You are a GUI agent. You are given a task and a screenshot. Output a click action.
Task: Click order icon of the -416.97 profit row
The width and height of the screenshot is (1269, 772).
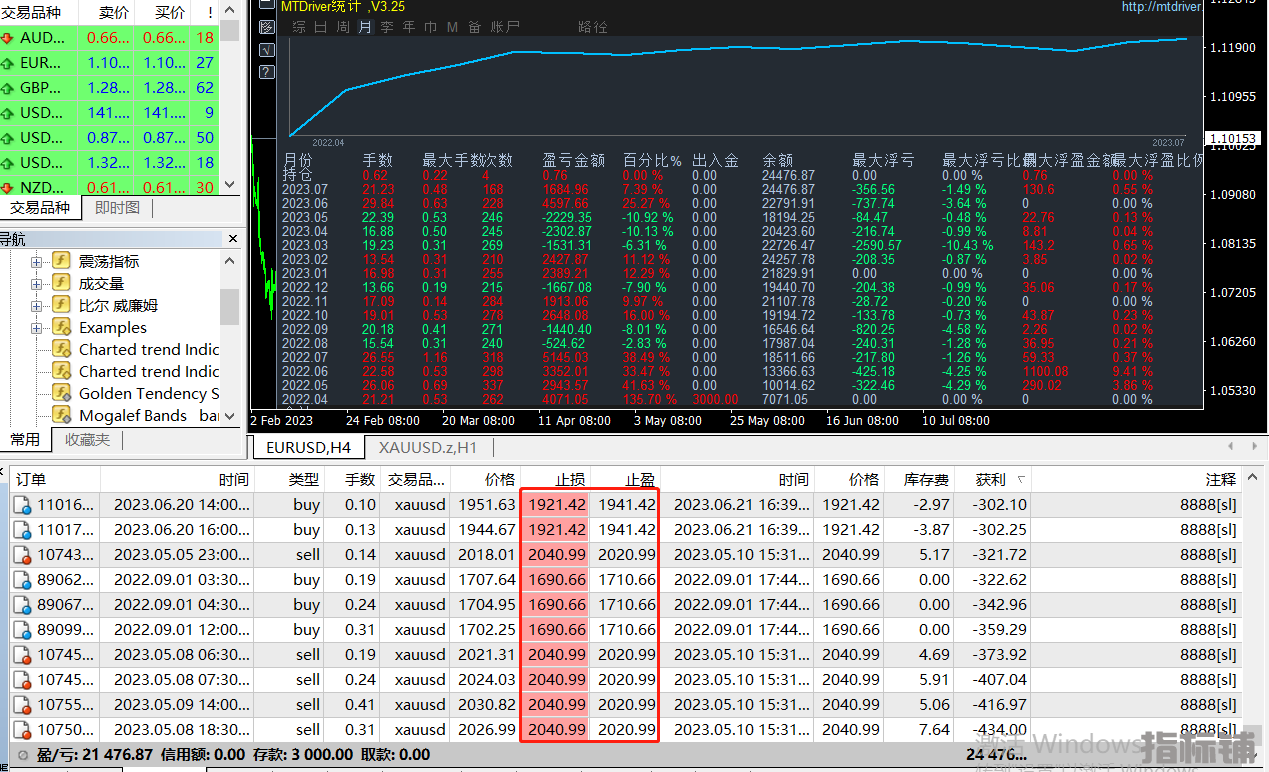click(x=23, y=705)
